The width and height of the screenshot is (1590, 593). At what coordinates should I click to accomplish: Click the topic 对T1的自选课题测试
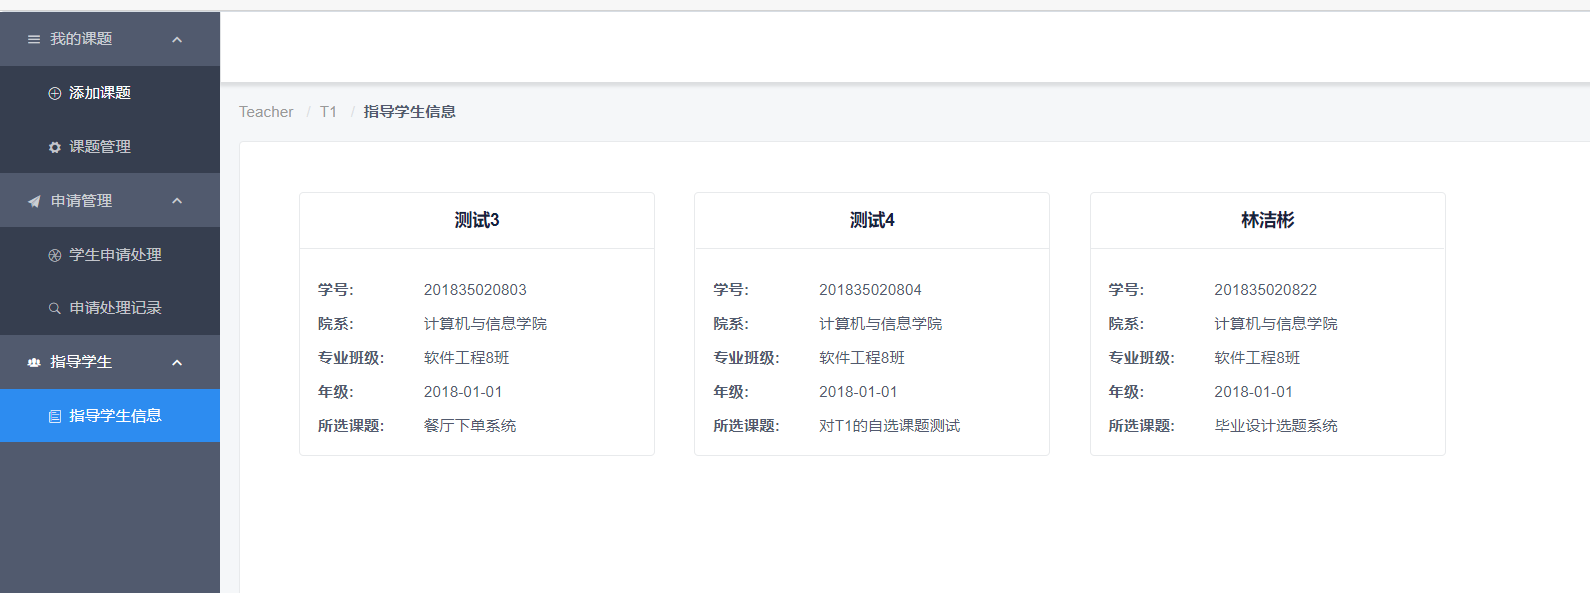pos(889,426)
